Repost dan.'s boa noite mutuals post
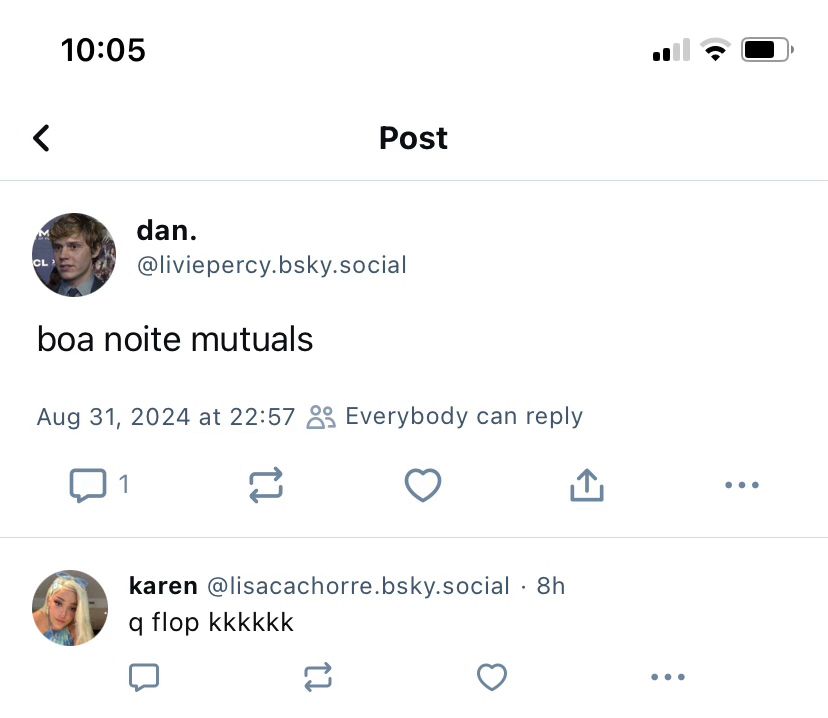The width and height of the screenshot is (828, 718). click(x=265, y=486)
